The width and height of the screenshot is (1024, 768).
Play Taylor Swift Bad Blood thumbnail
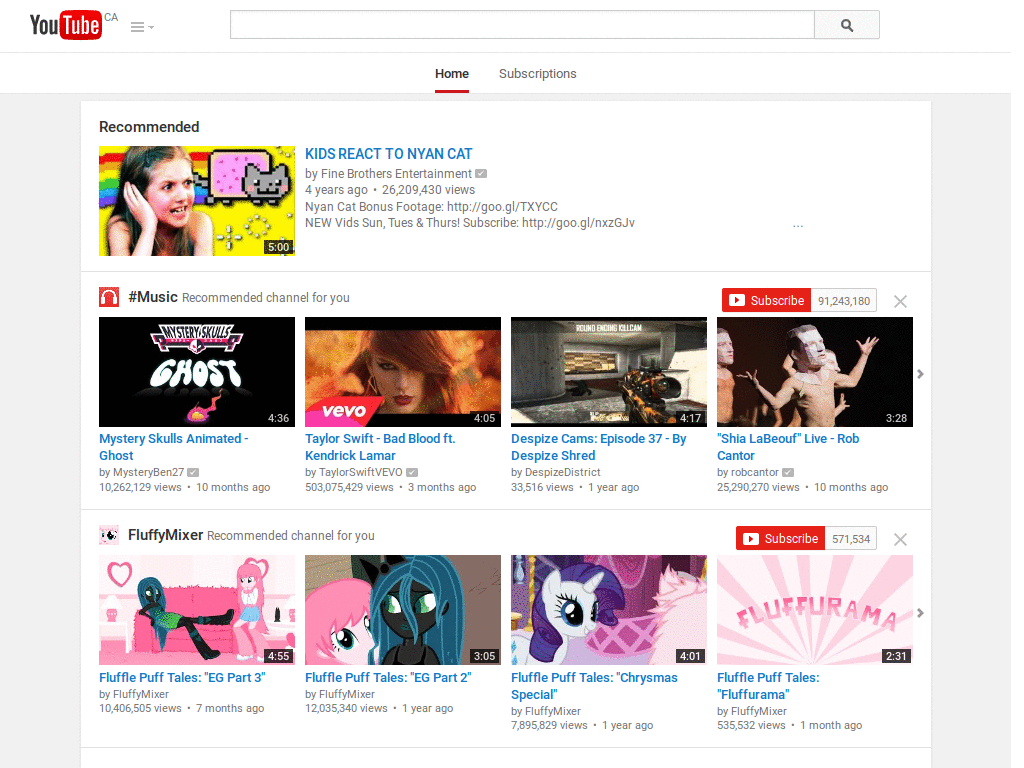[403, 372]
